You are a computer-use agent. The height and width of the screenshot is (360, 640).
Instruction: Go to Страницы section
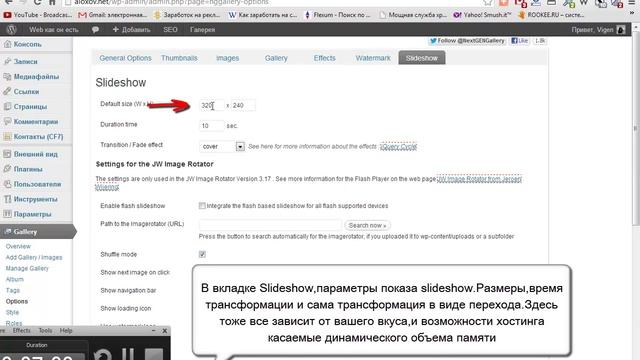(x=30, y=107)
